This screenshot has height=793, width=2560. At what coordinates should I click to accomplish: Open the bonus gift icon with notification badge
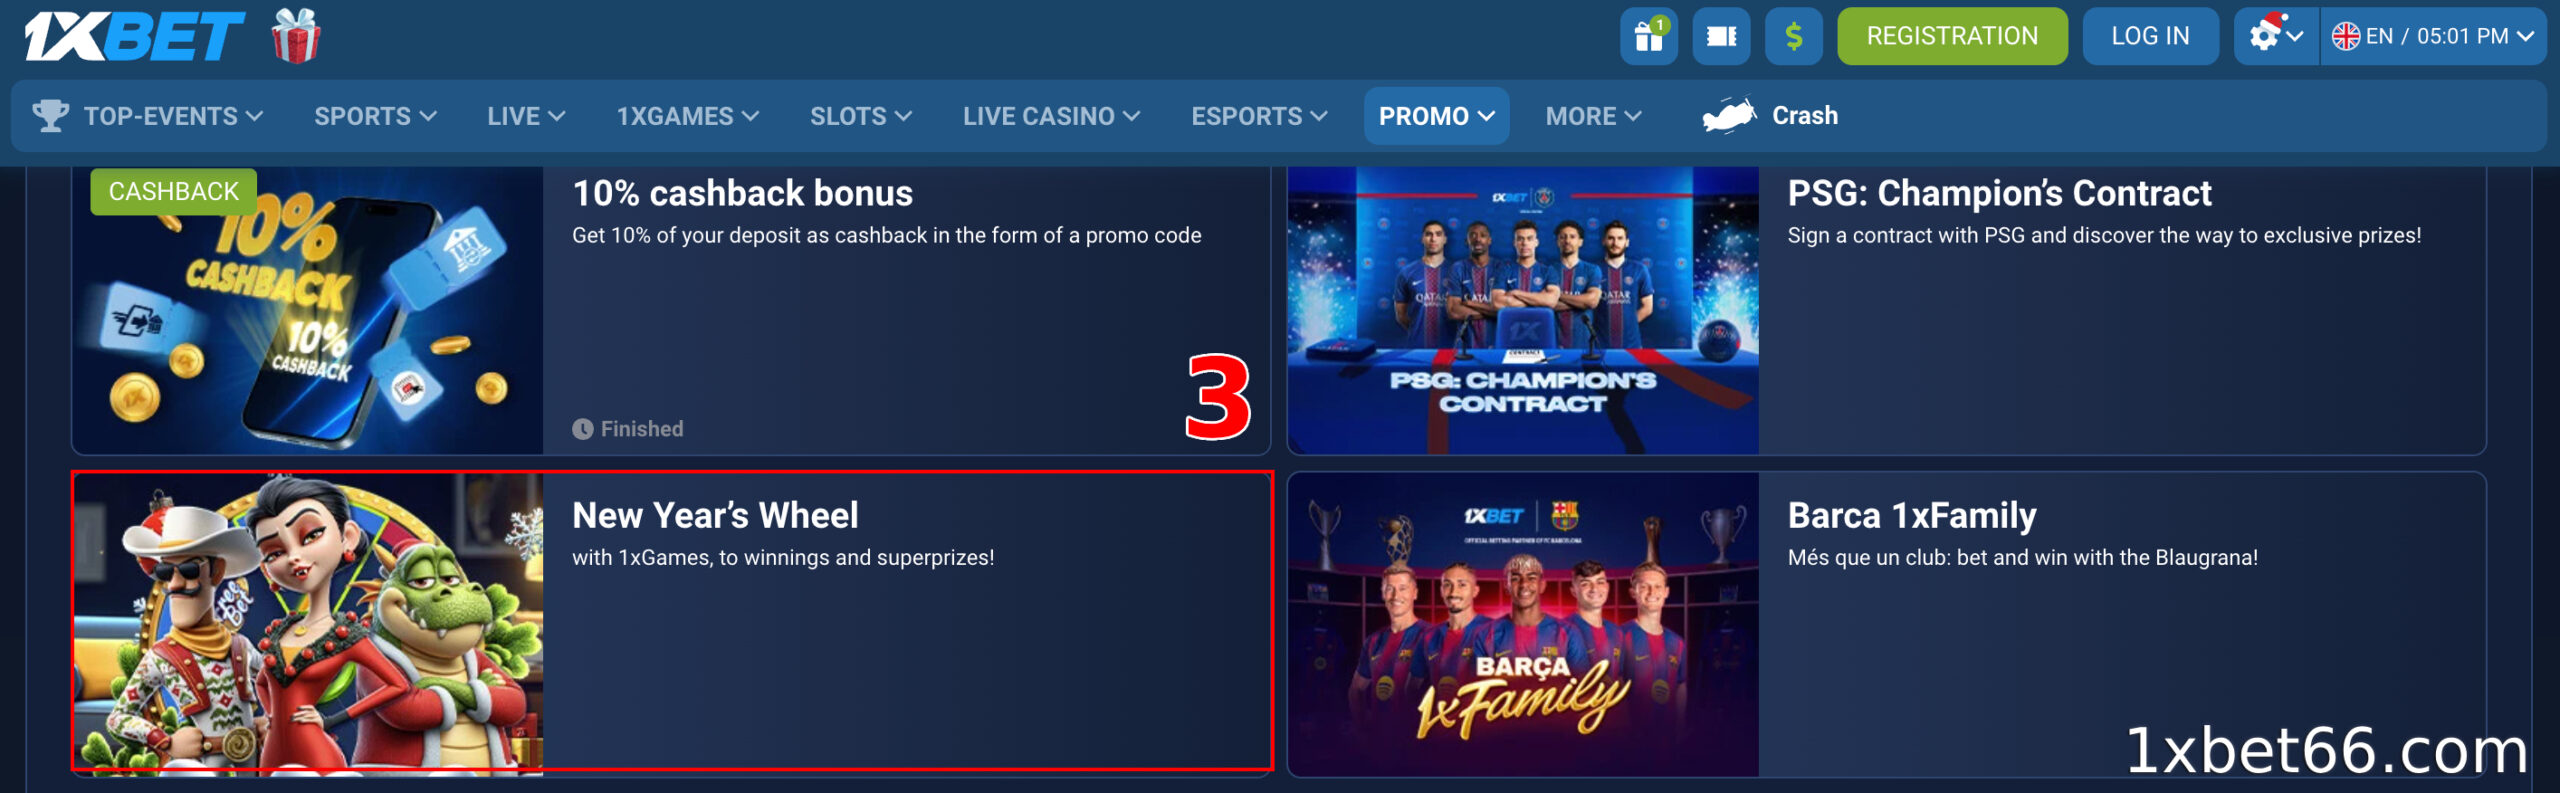1649,36
